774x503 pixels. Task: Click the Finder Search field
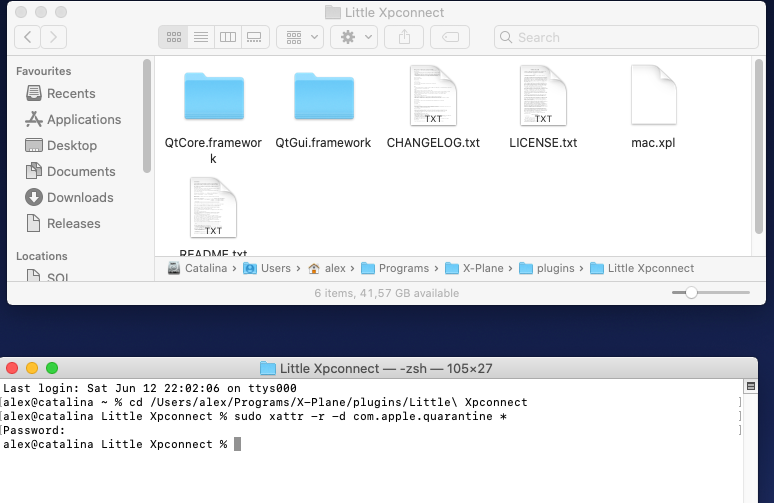coord(626,37)
